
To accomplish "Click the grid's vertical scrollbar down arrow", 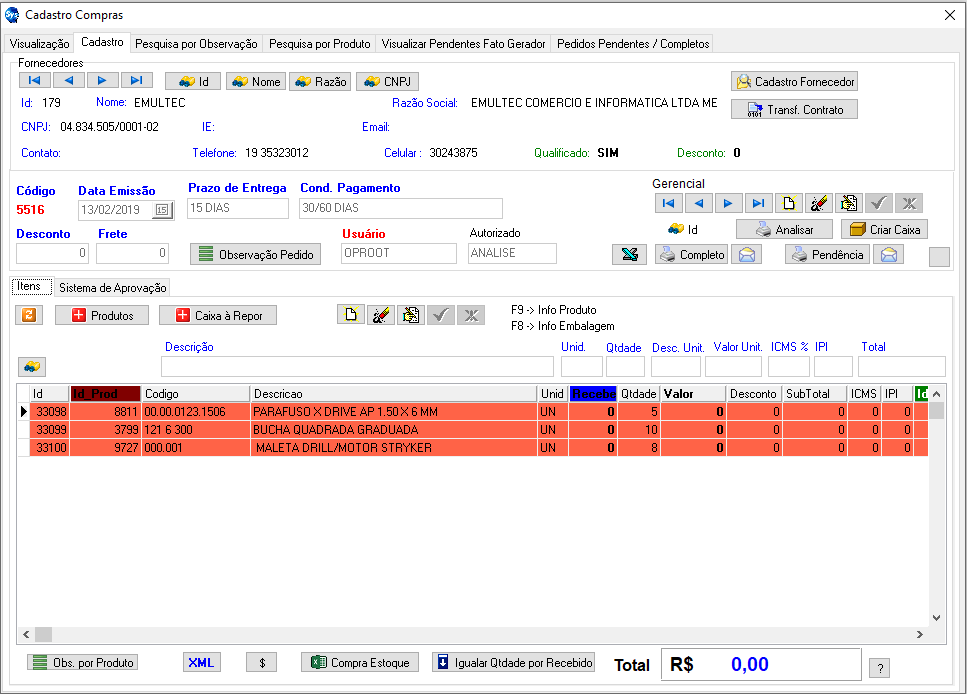I will click(937, 618).
